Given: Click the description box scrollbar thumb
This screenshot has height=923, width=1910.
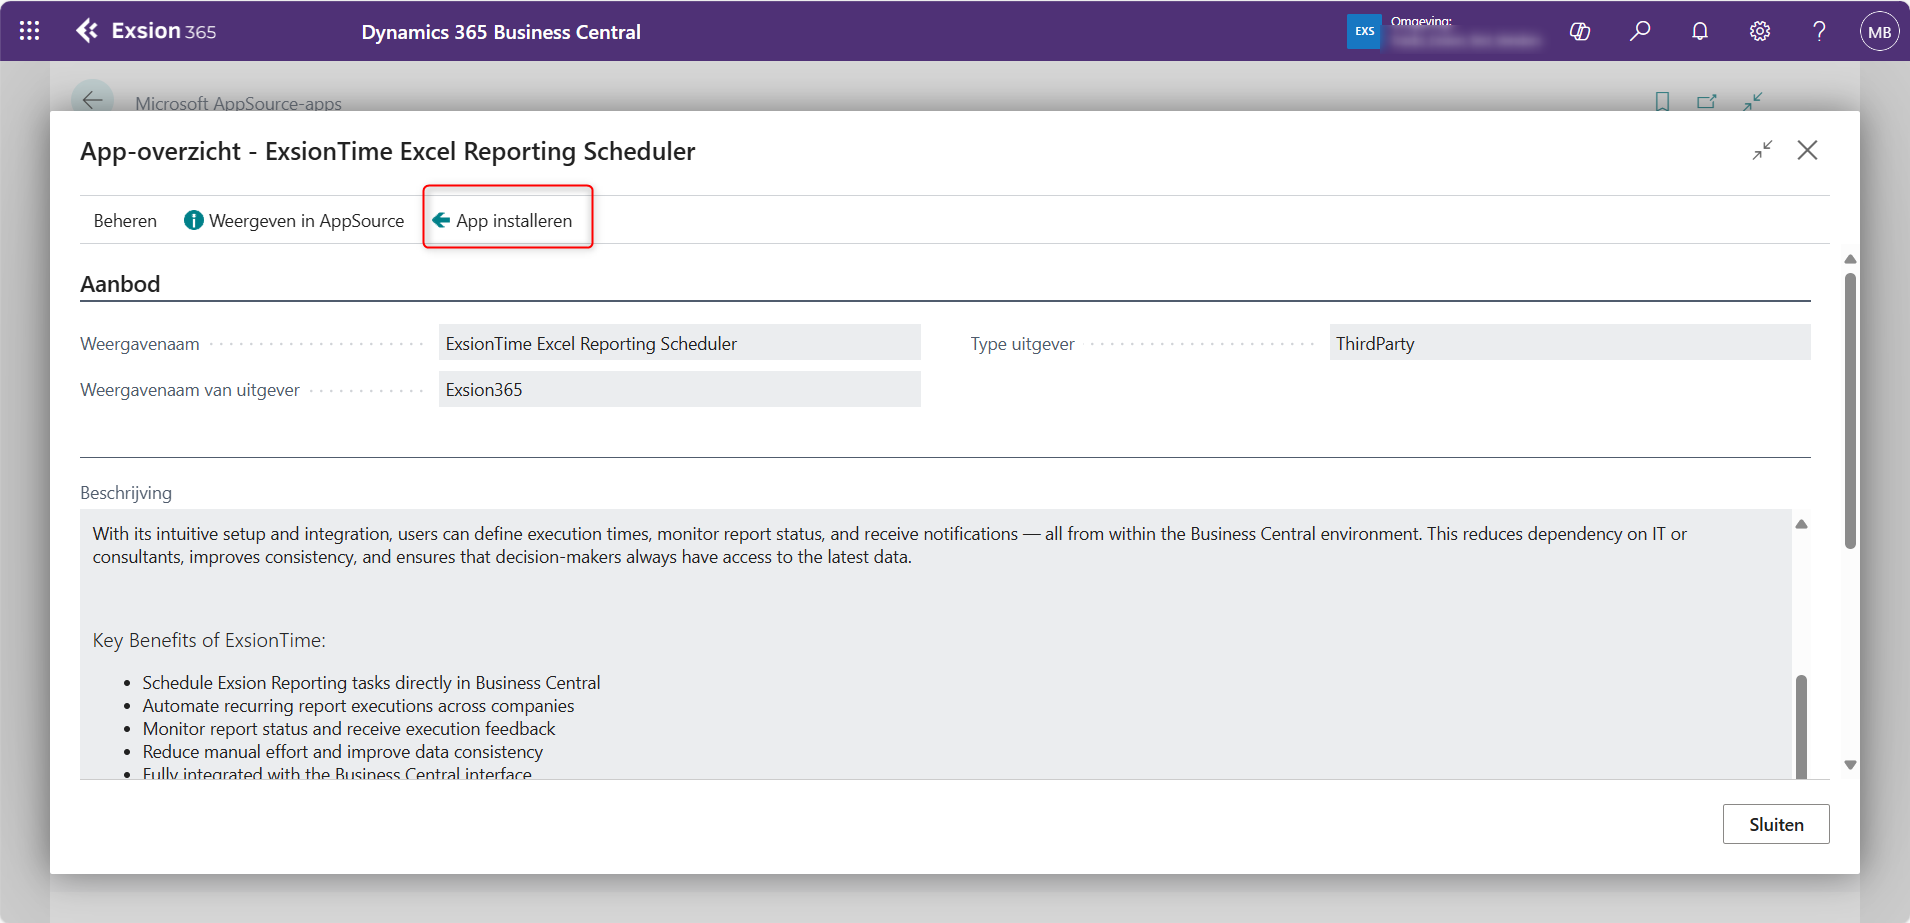Looking at the screenshot, I should pyautogui.click(x=1801, y=726).
